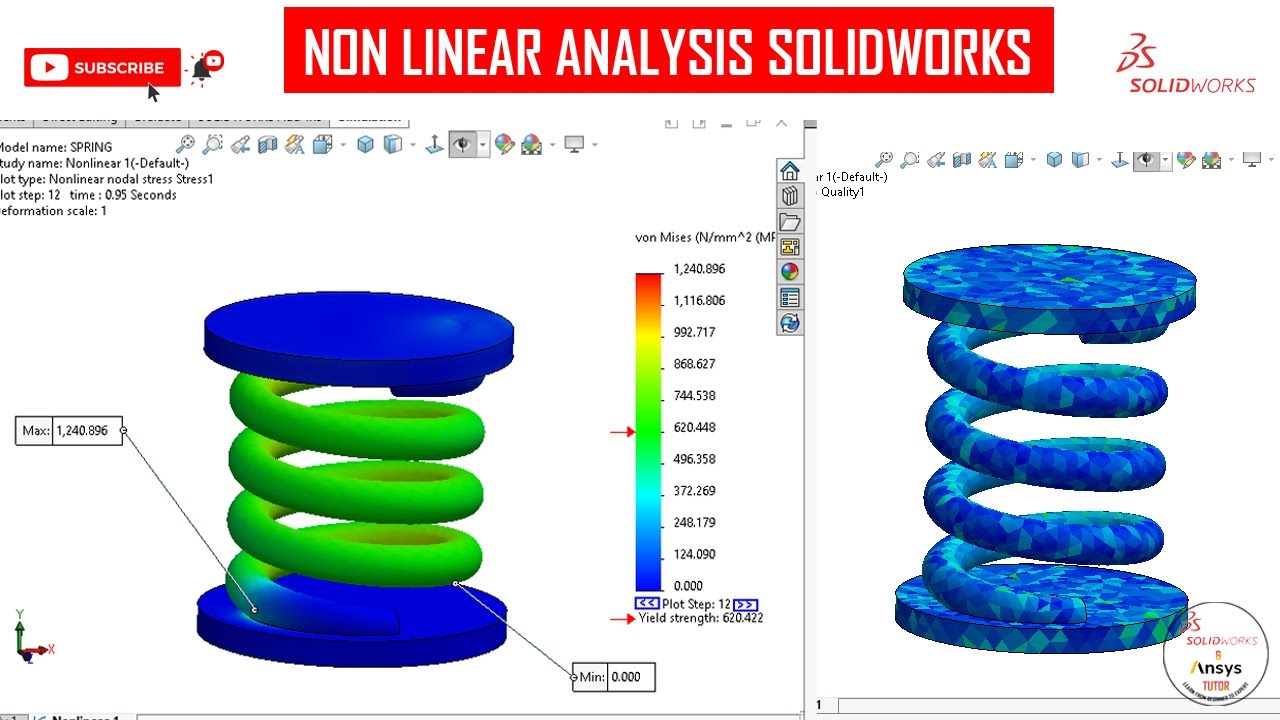
Task: Expand Apply Scene dropdown arrow in right window
Action: [x=1232, y=160]
